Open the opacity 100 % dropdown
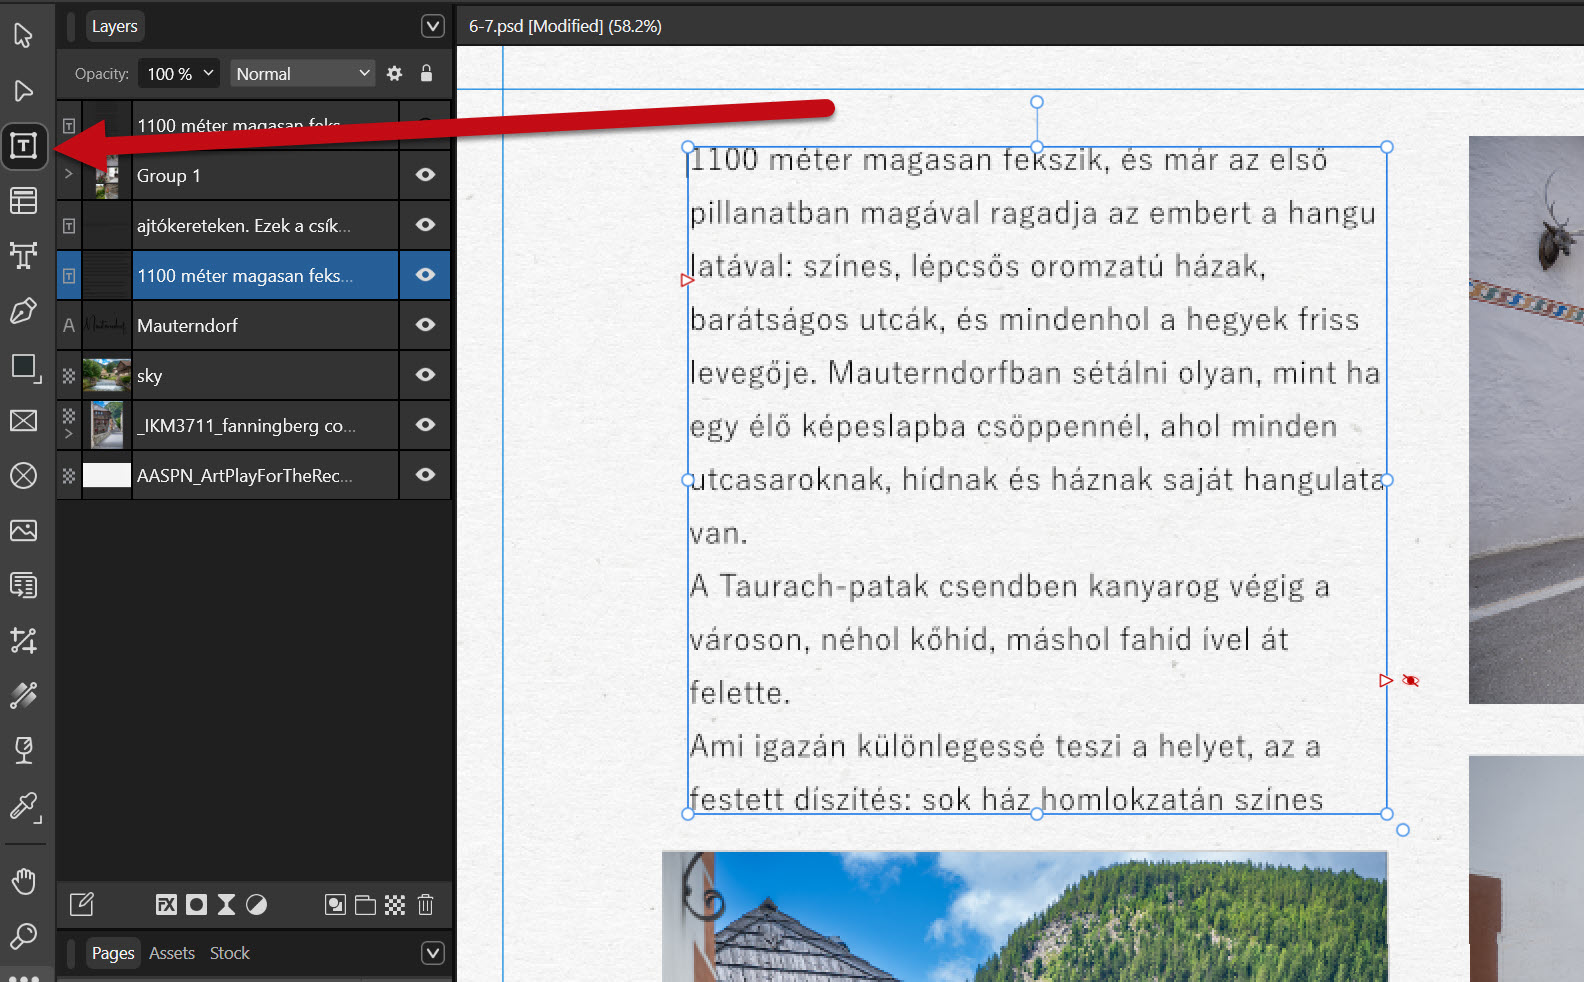 point(180,73)
